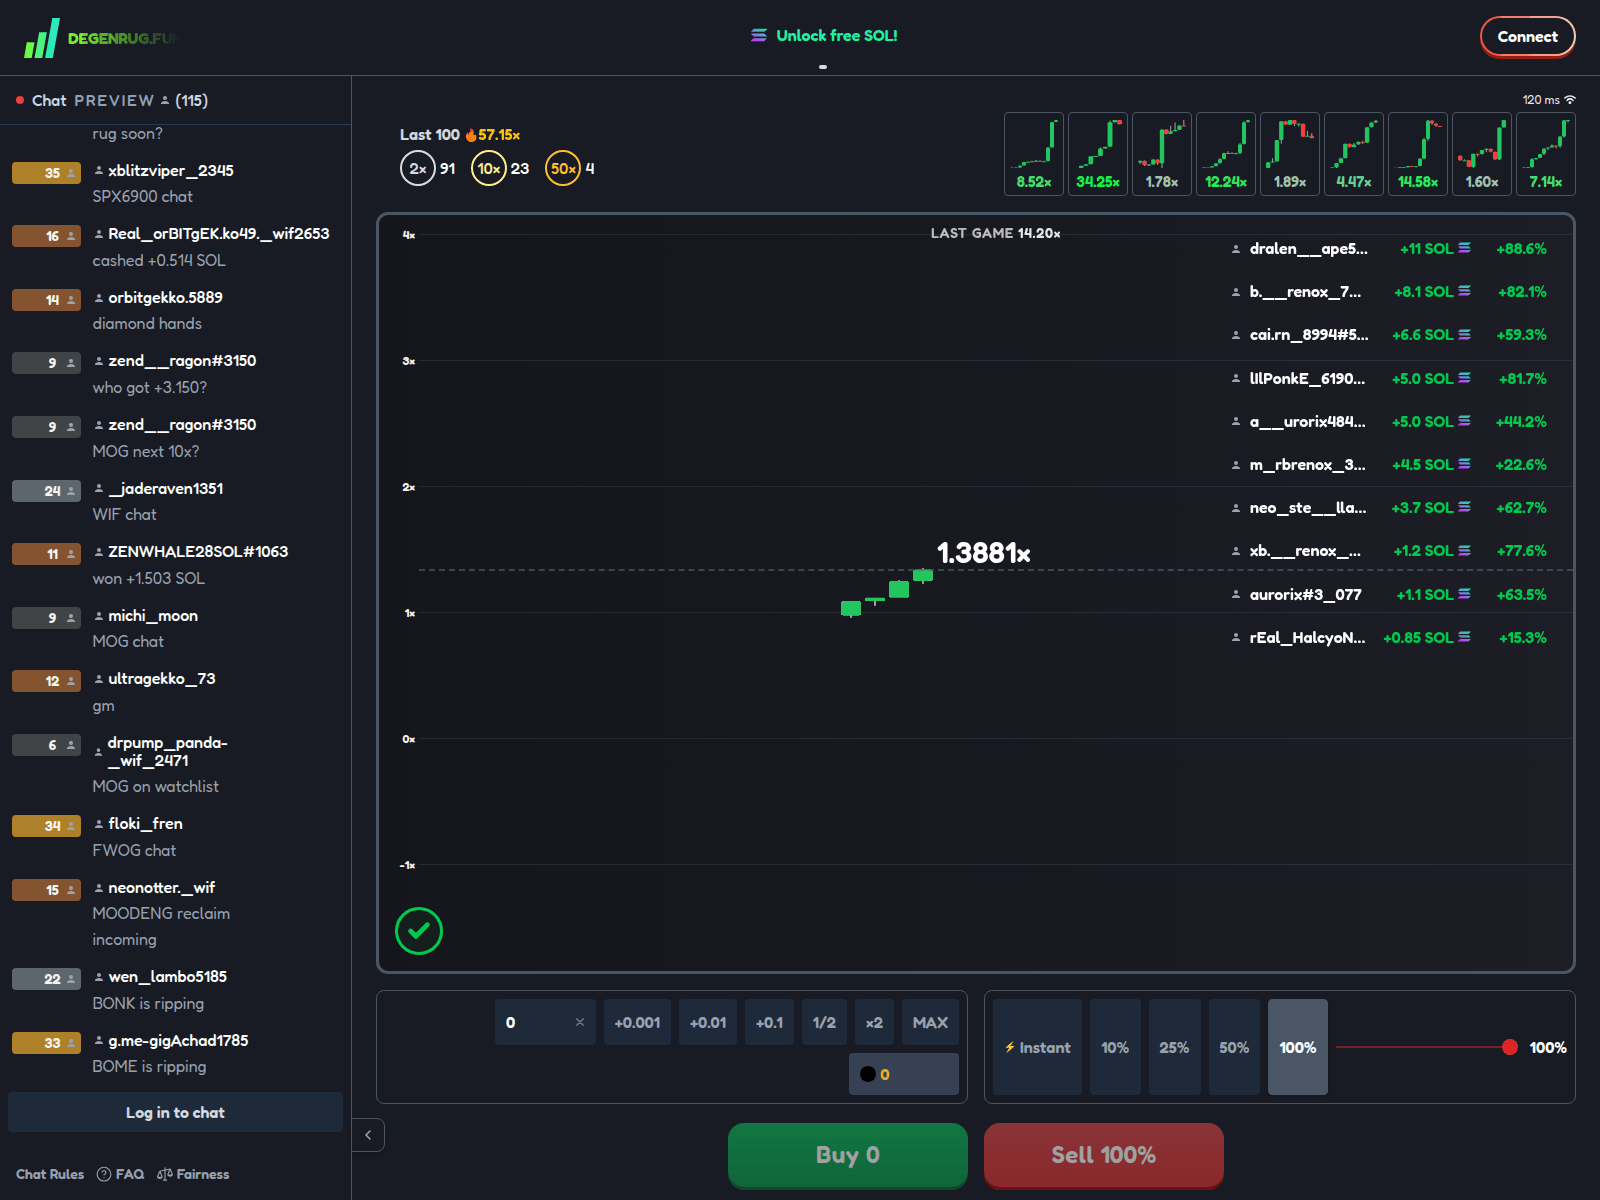Click username michi_moon in chat
Image resolution: width=1600 pixels, height=1200 pixels.
[153, 616]
